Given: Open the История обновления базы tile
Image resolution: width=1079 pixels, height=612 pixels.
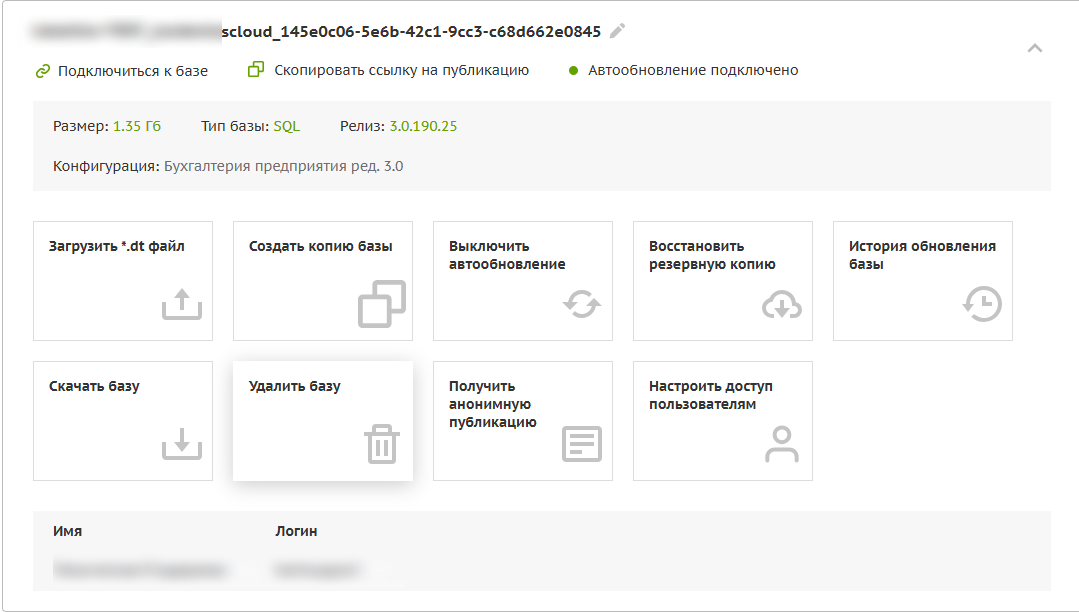Looking at the screenshot, I should click(922, 280).
